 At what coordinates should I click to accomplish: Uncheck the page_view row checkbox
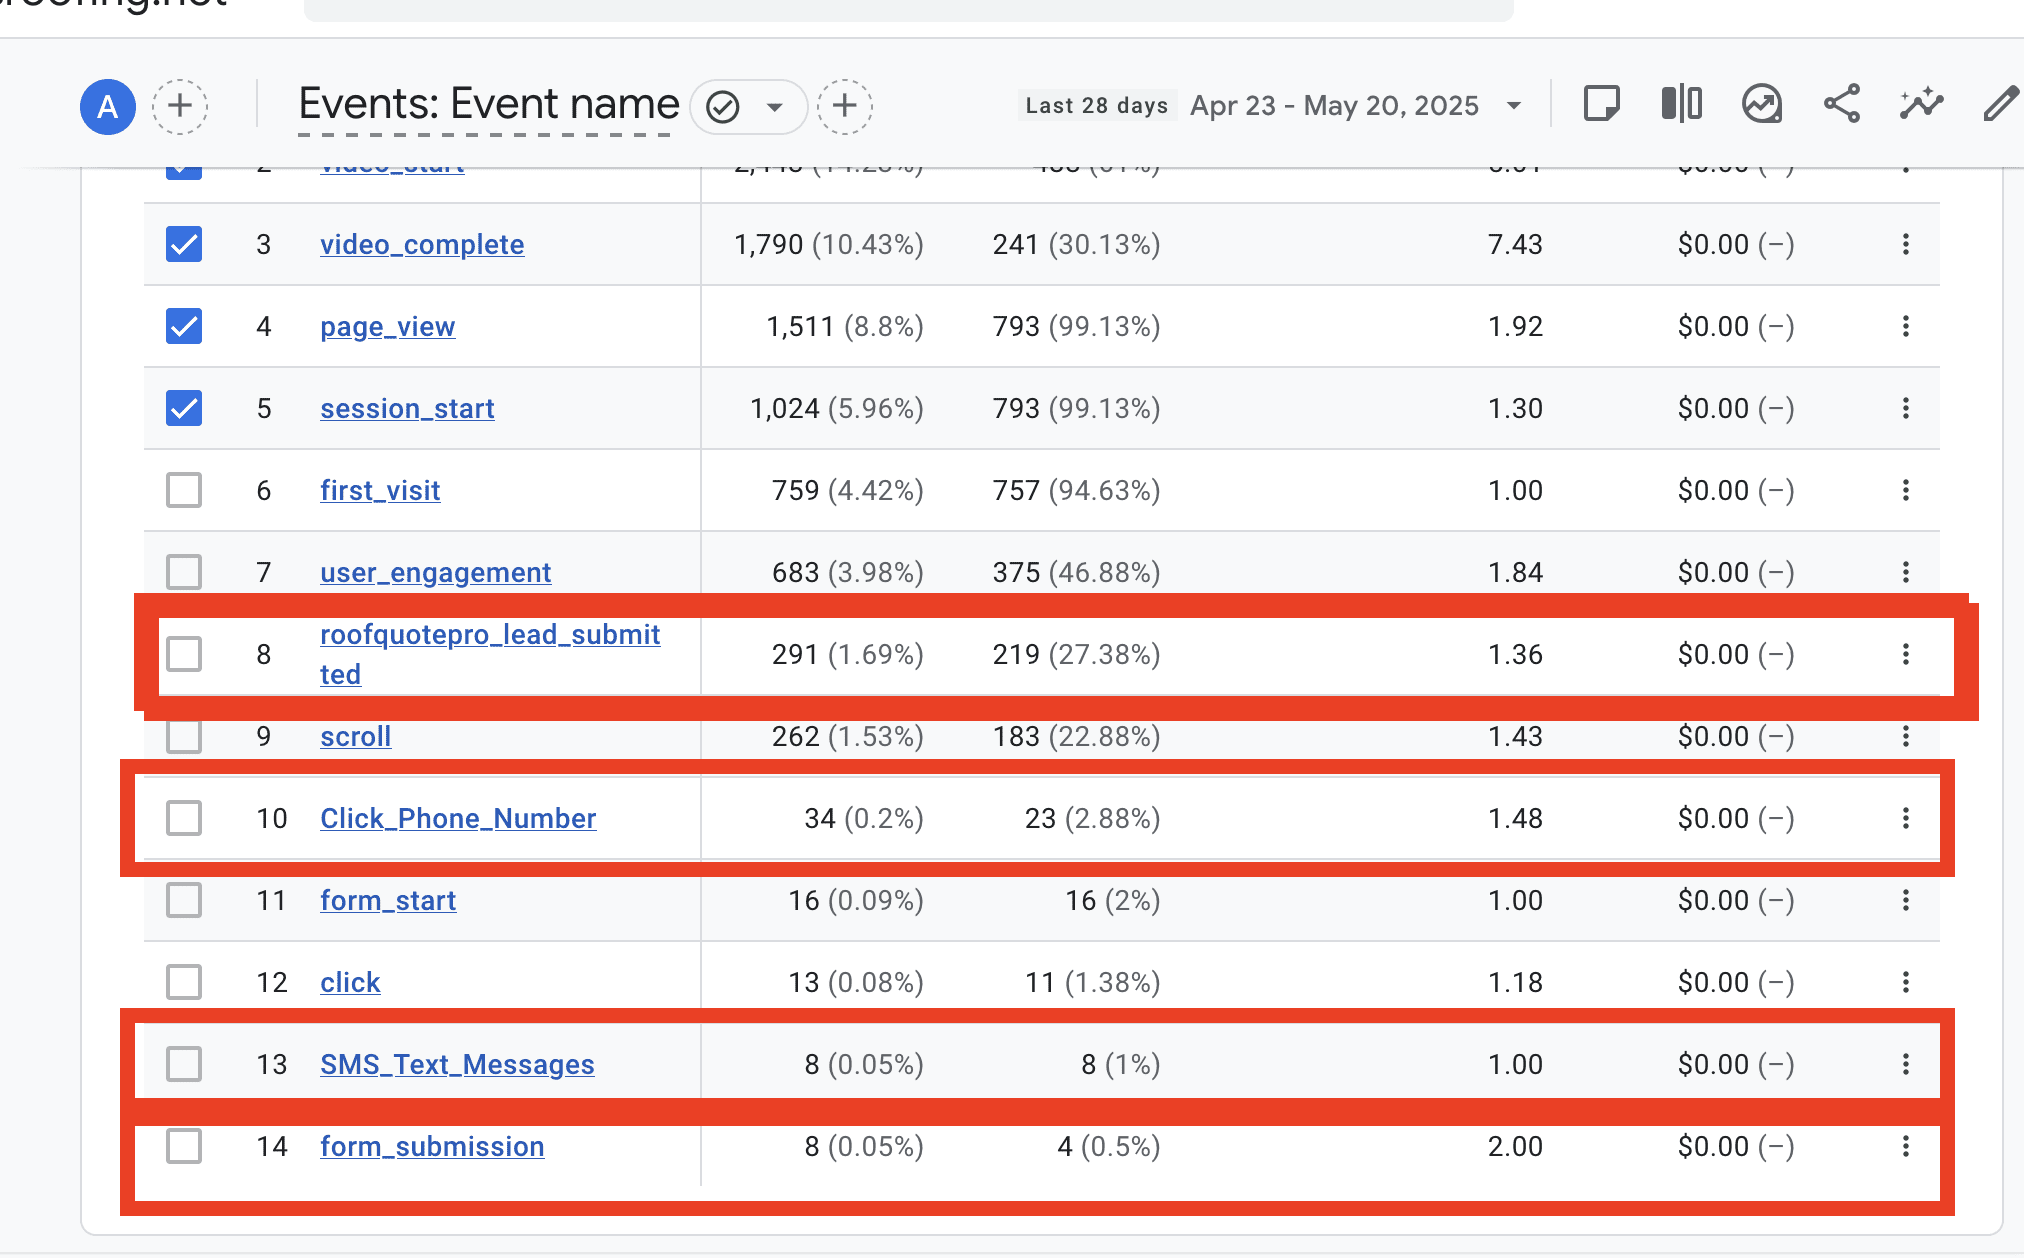pos(184,326)
